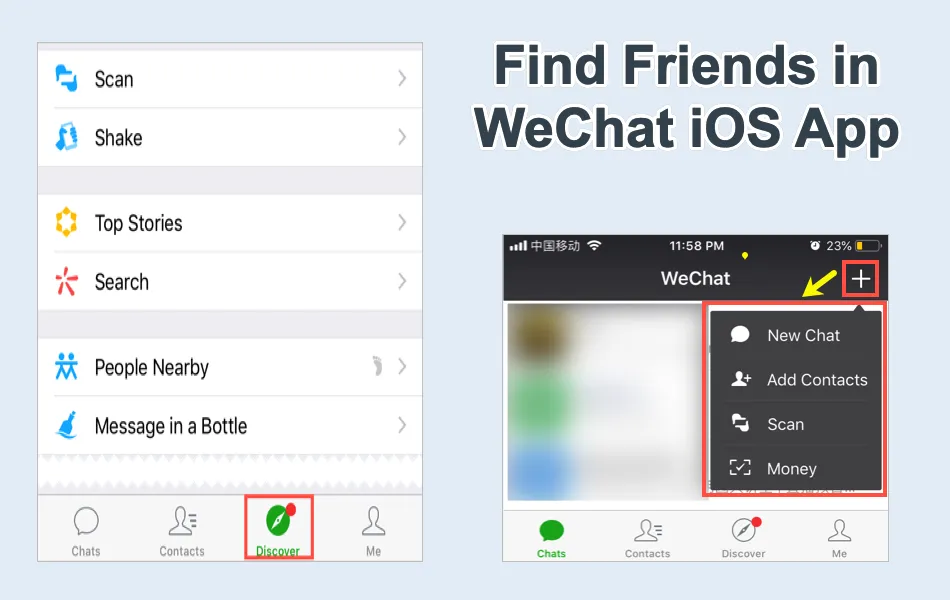Viewport: 950px width, 600px height.
Task: Open the Top Stories flower icon
Action: coord(66,222)
